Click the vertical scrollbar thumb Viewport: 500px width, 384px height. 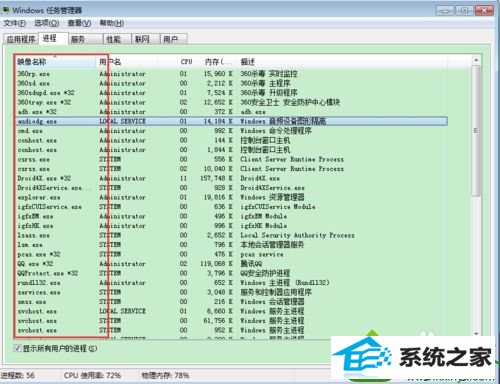pos(476,131)
